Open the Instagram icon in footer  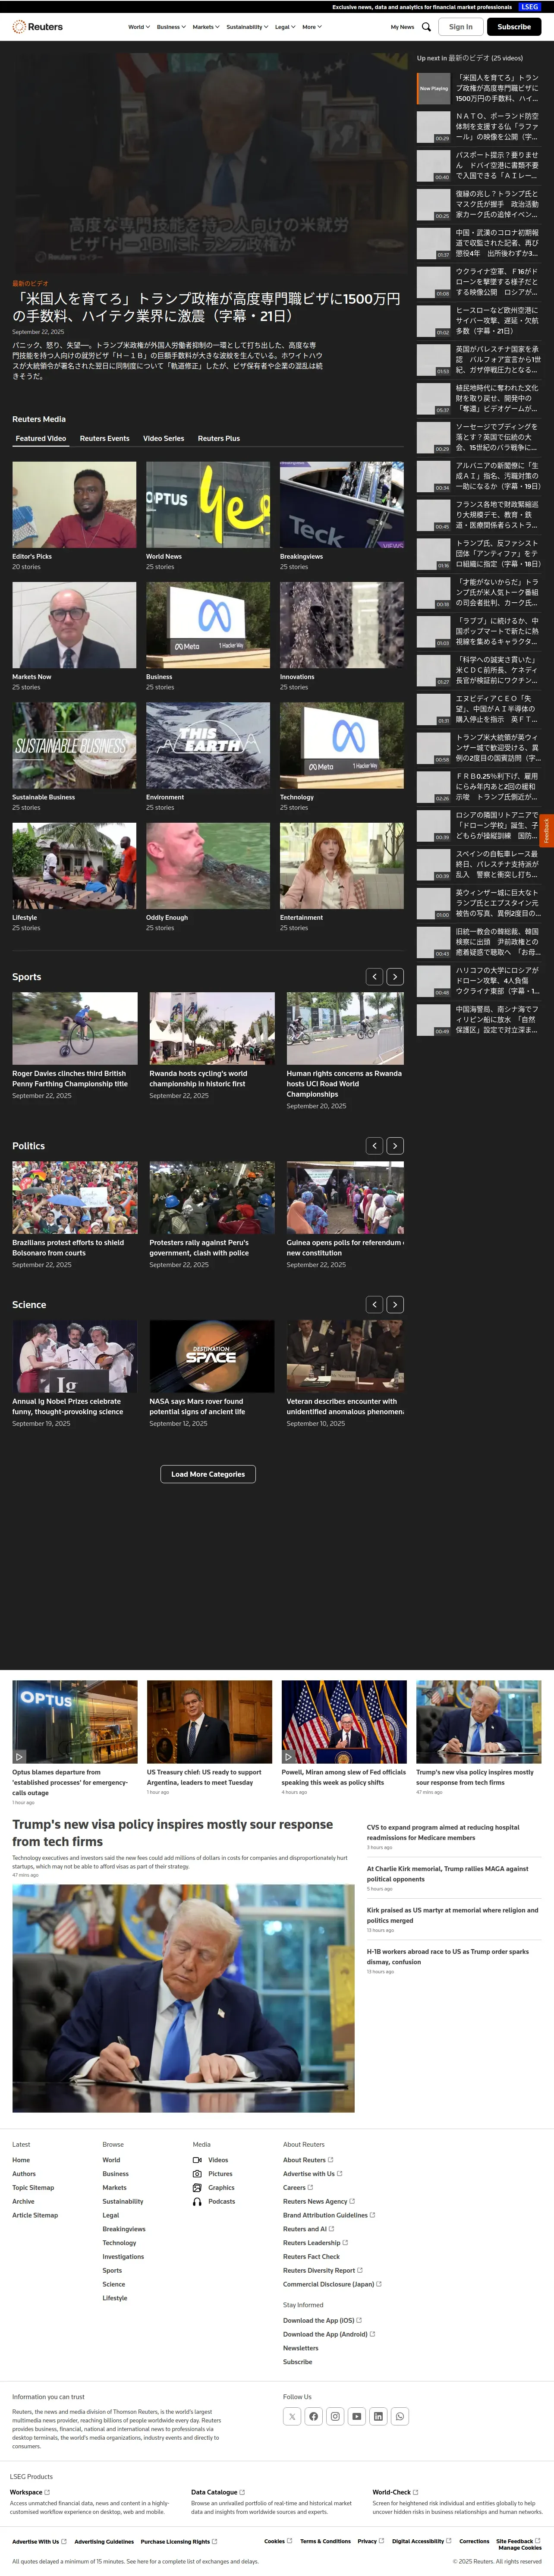335,2416
